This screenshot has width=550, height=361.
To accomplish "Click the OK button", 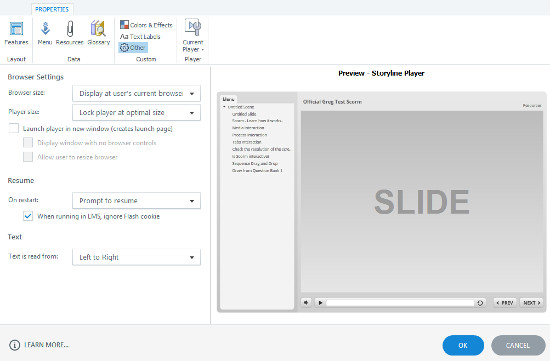I will point(463,346).
